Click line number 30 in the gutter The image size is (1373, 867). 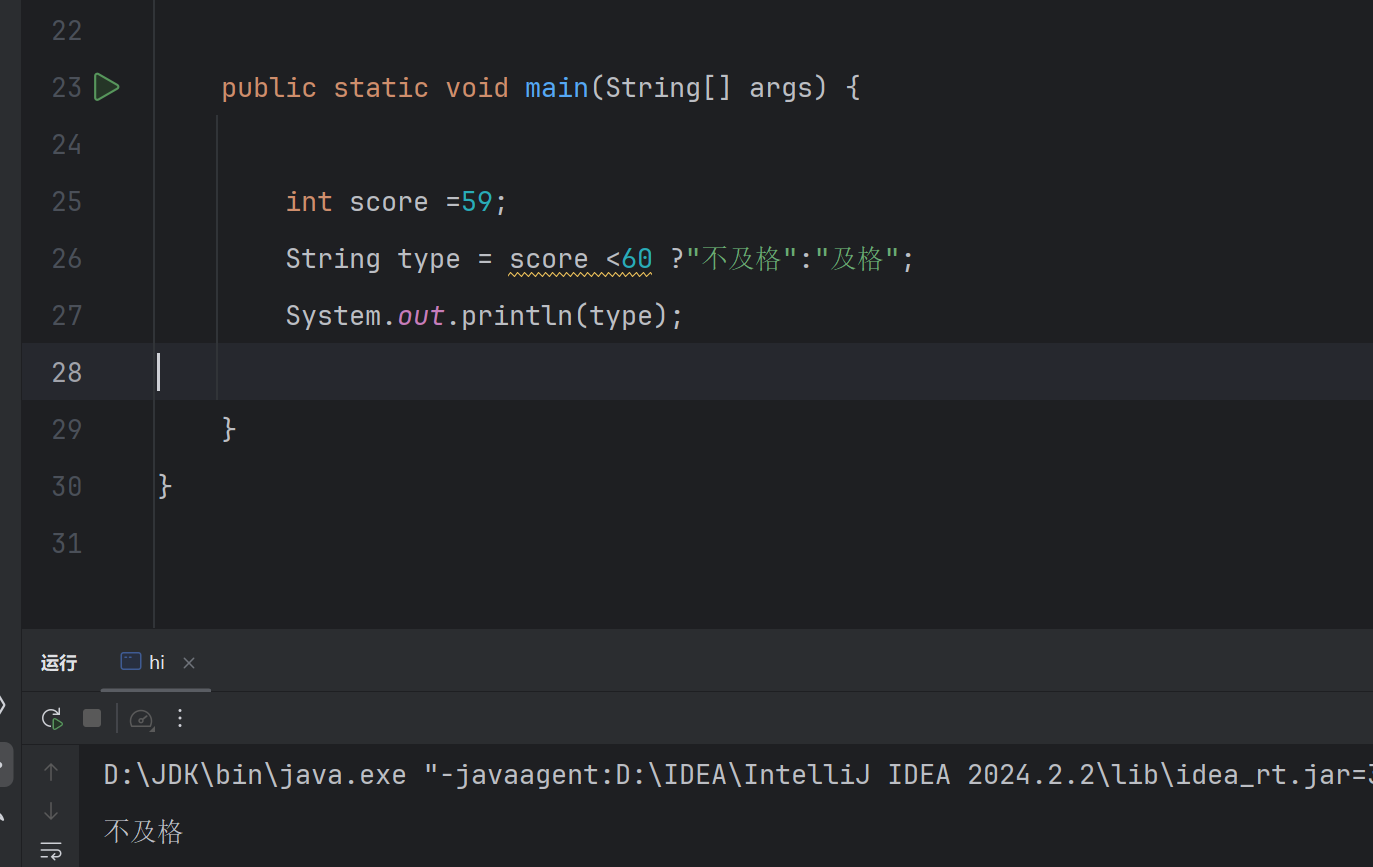pos(67,487)
